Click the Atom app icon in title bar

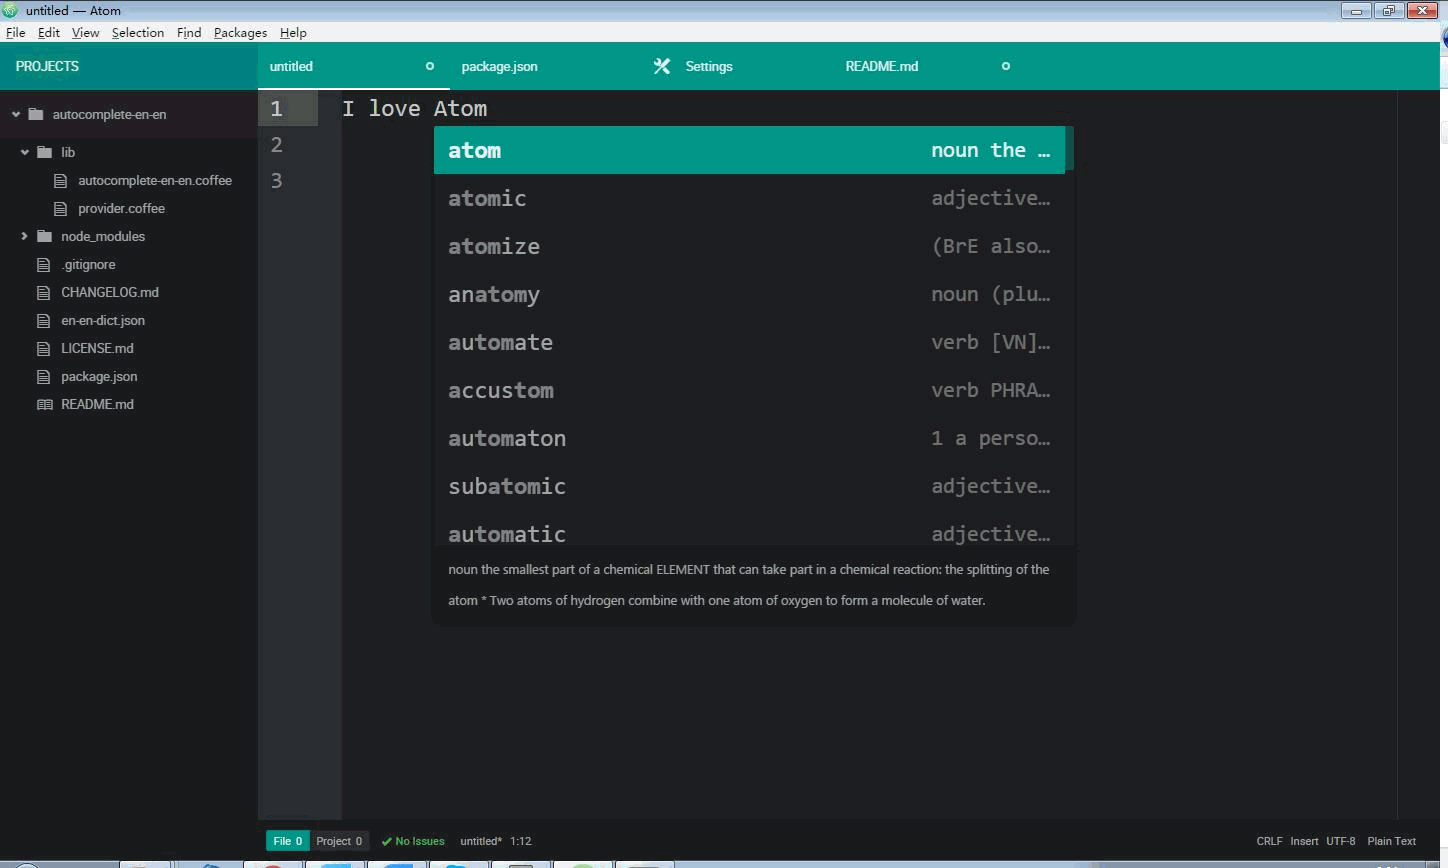point(10,10)
